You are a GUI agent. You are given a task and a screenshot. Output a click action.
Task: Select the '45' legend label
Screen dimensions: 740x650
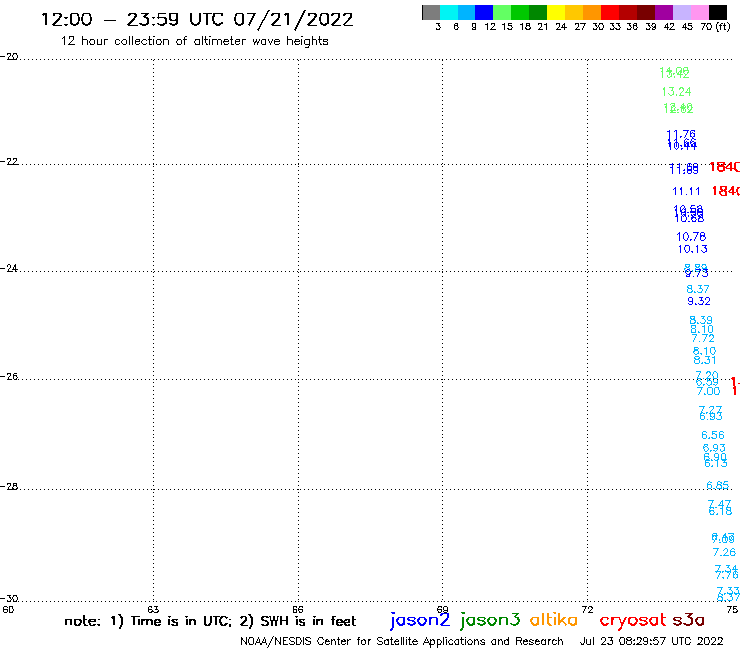687,26
